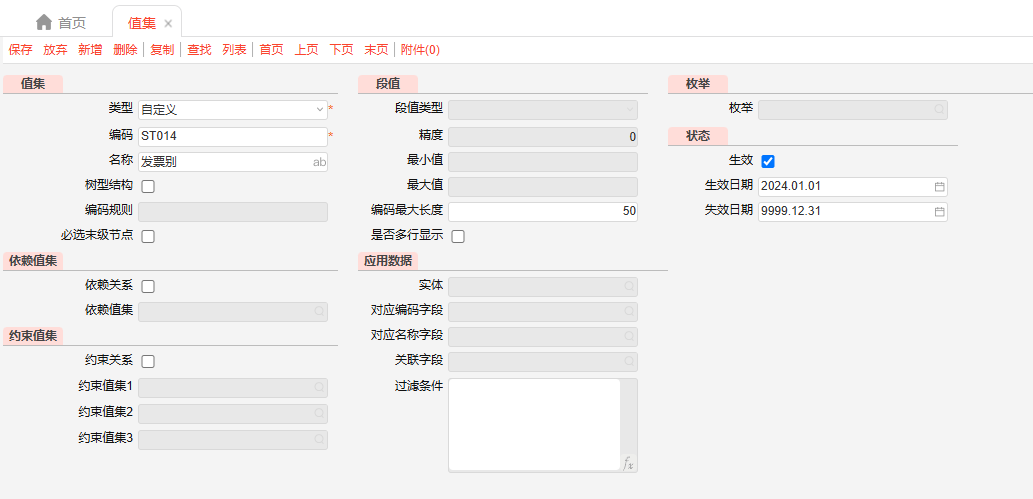Switch to the 首页 tab
This screenshot has width=1033, height=499.
coord(61,23)
